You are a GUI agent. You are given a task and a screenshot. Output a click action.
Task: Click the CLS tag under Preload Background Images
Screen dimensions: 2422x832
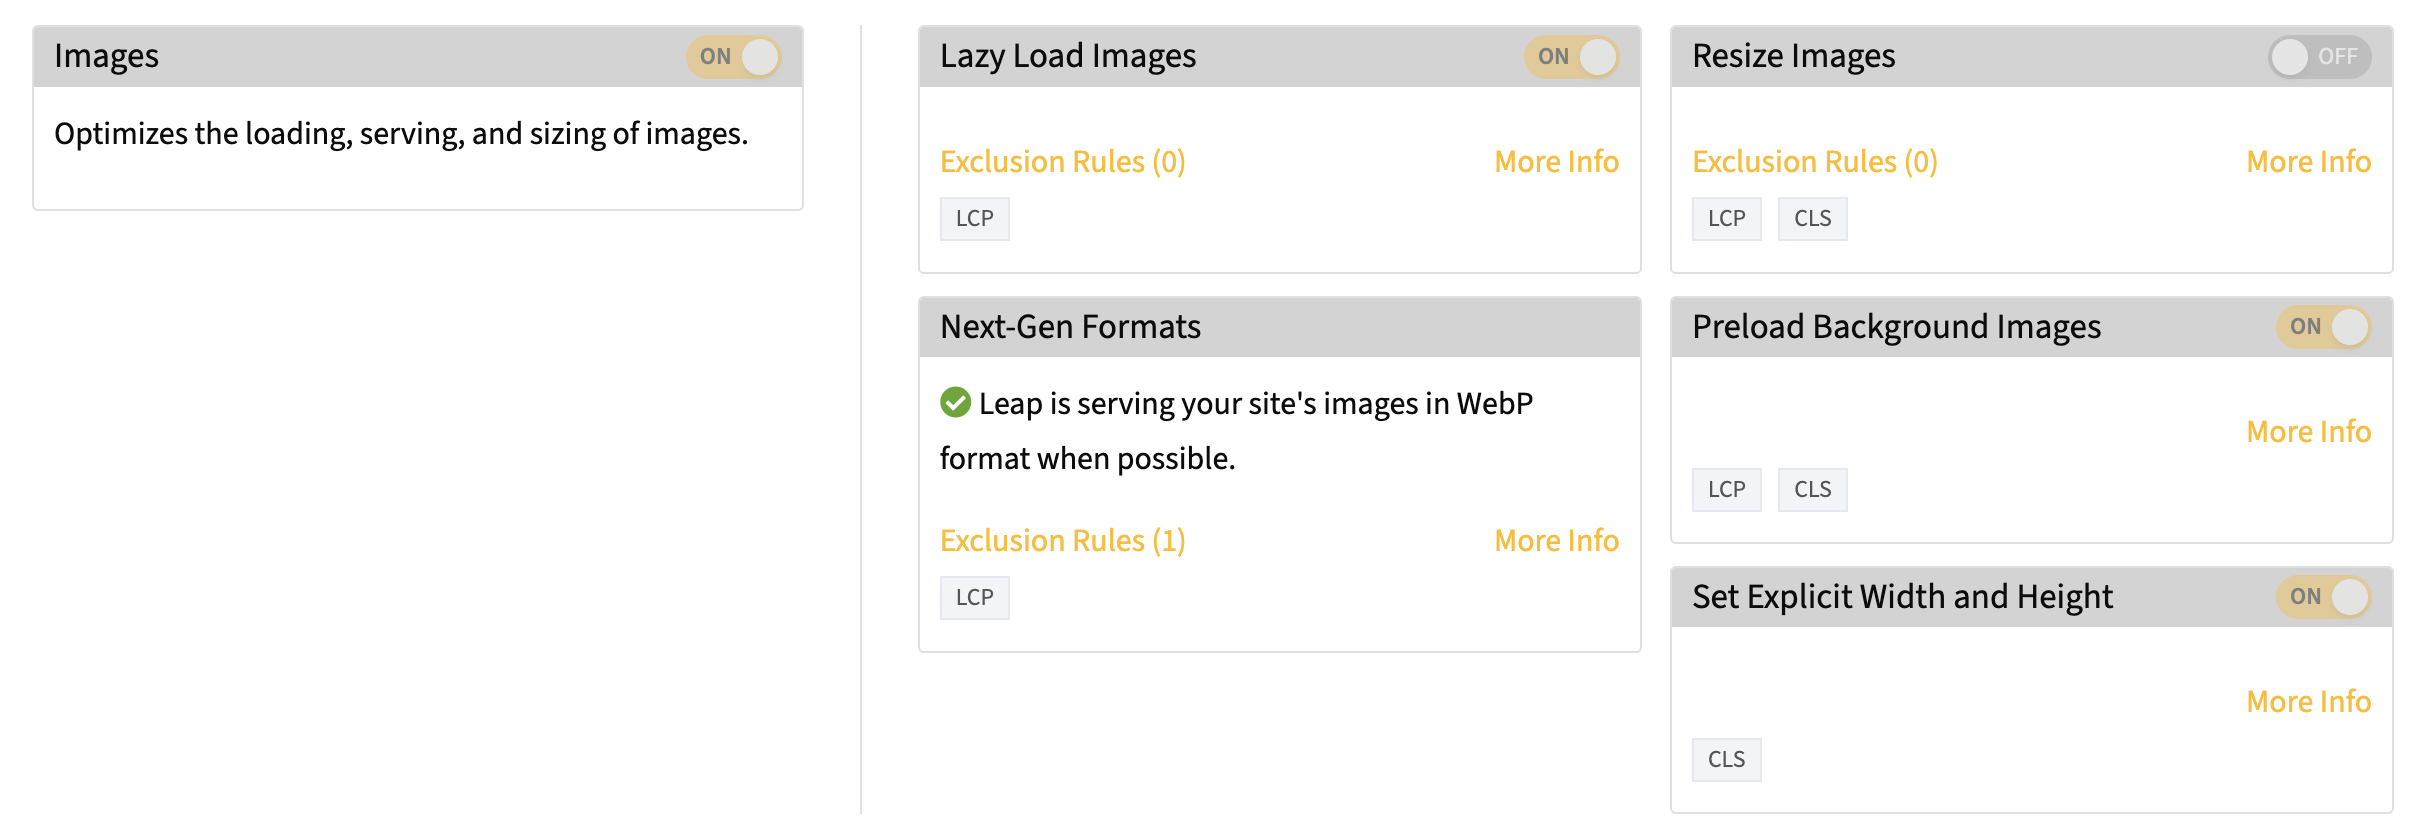pyautogui.click(x=1812, y=490)
